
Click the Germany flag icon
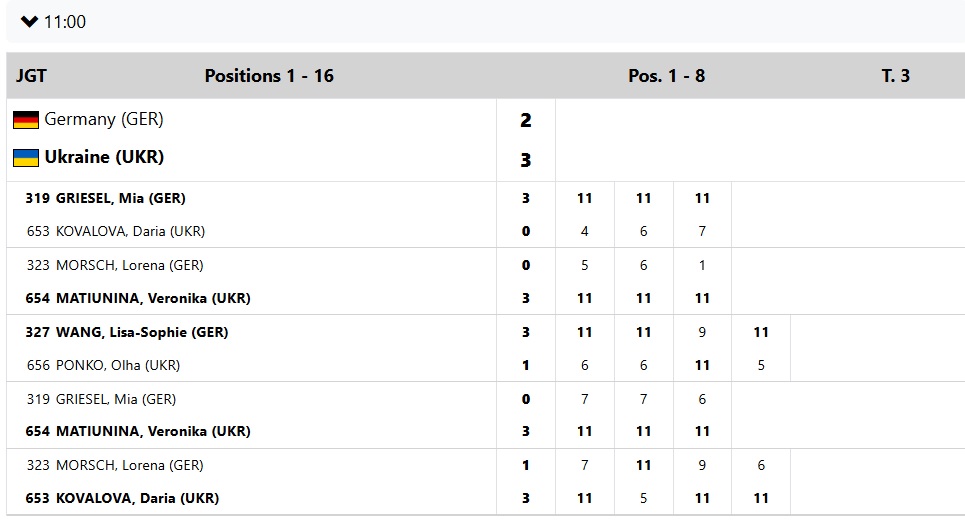pos(26,120)
